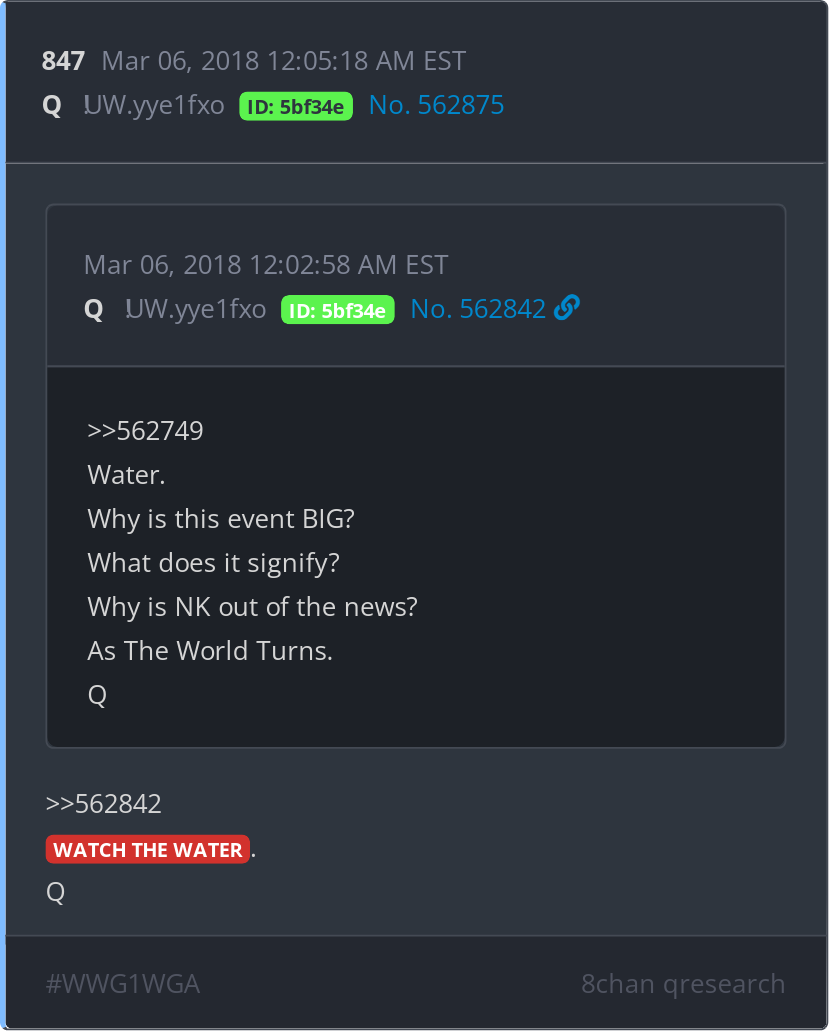The image size is (830, 1032).
Task: Click the green ID badge in quoted post
Action: [x=338, y=310]
